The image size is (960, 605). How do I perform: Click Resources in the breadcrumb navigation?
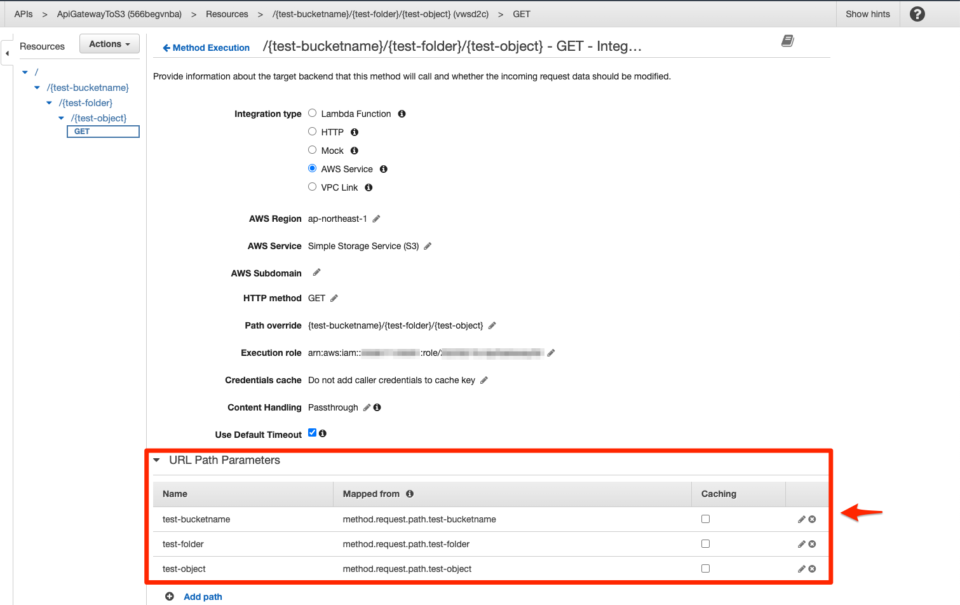(x=227, y=14)
